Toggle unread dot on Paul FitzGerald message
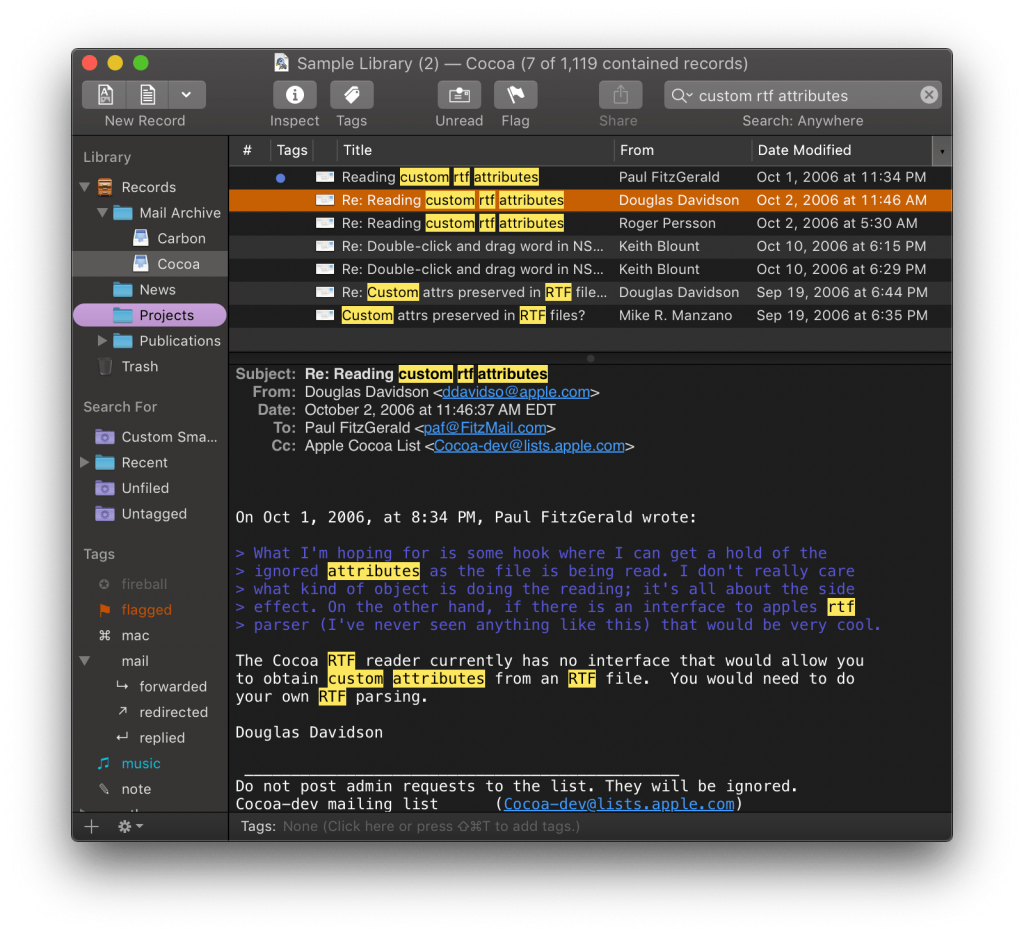Image resolution: width=1024 pixels, height=936 pixels. (280, 178)
